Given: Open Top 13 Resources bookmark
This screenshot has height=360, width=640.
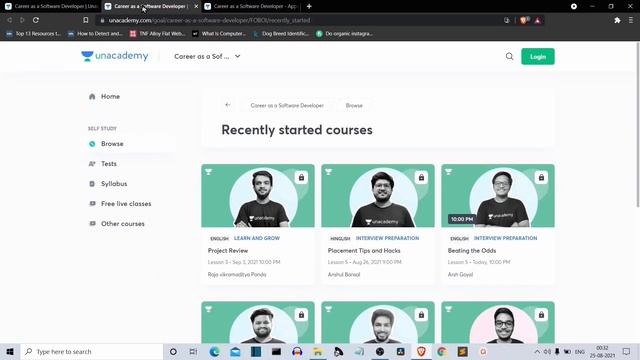Looking at the screenshot, I should point(33,33).
